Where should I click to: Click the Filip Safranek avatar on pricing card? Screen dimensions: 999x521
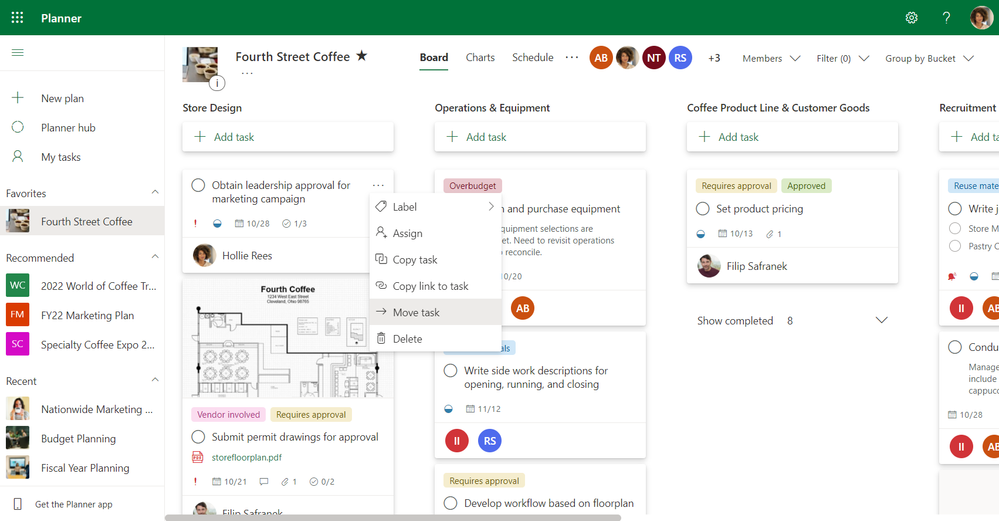point(708,266)
